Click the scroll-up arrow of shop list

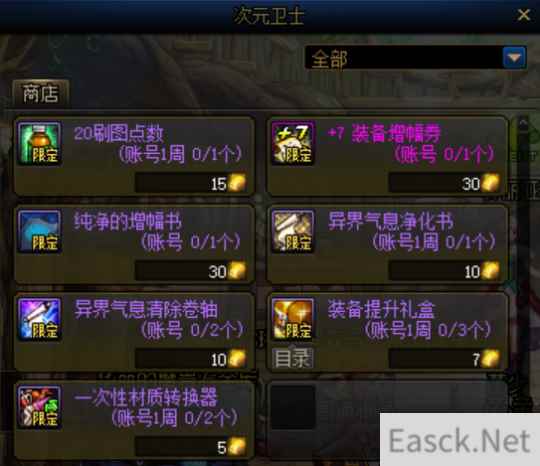523,123
